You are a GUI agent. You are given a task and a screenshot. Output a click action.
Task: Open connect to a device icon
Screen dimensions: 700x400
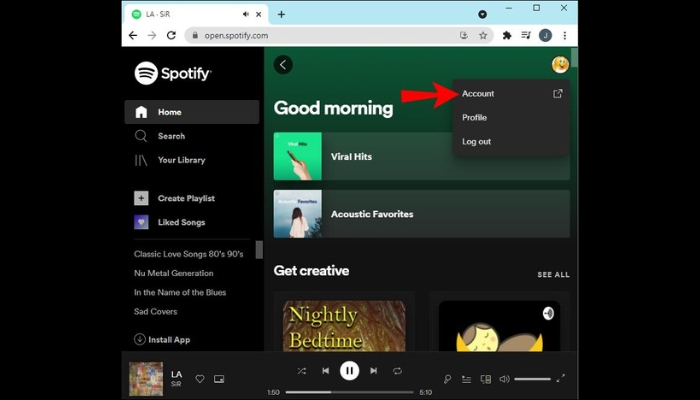coord(486,379)
